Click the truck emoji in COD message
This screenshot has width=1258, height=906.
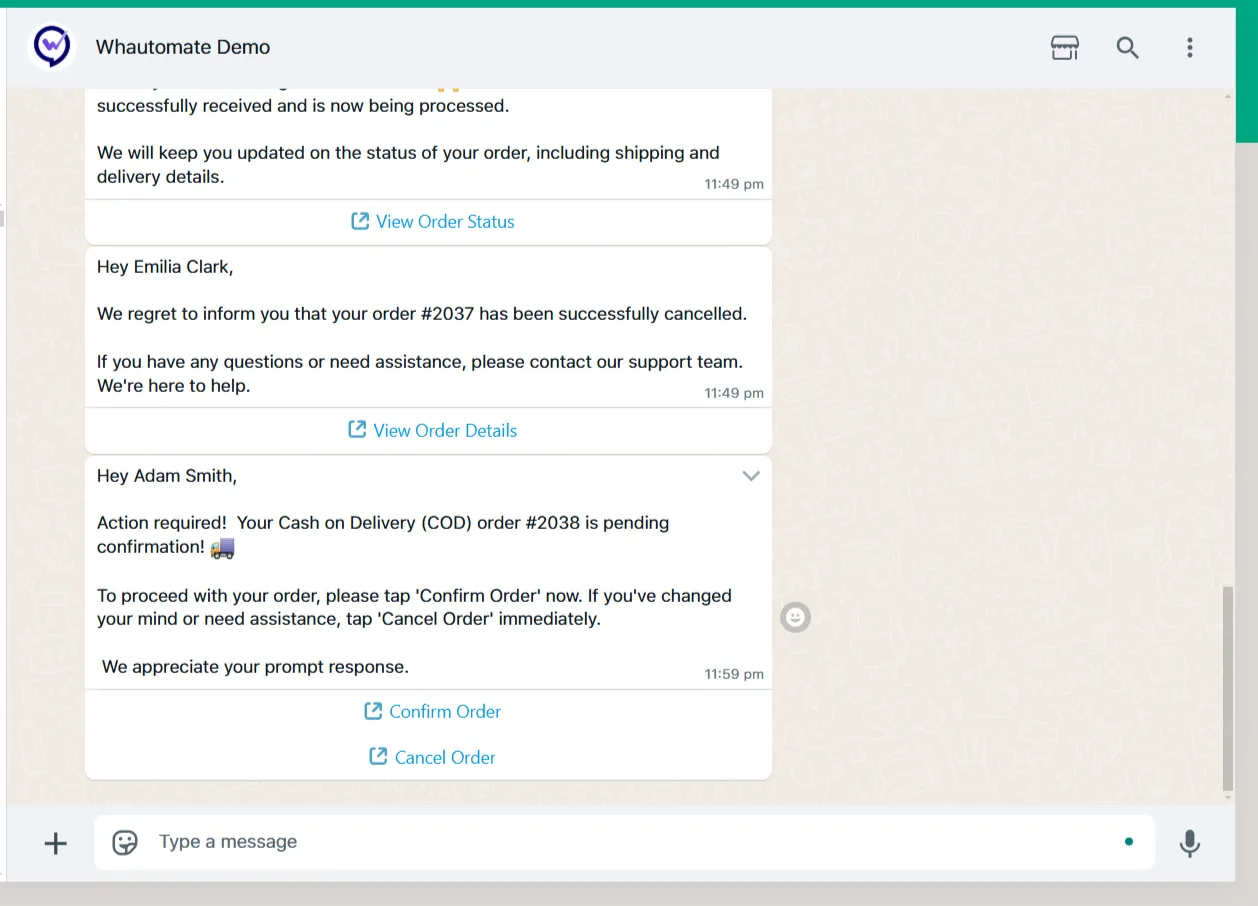tap(222, 547)
